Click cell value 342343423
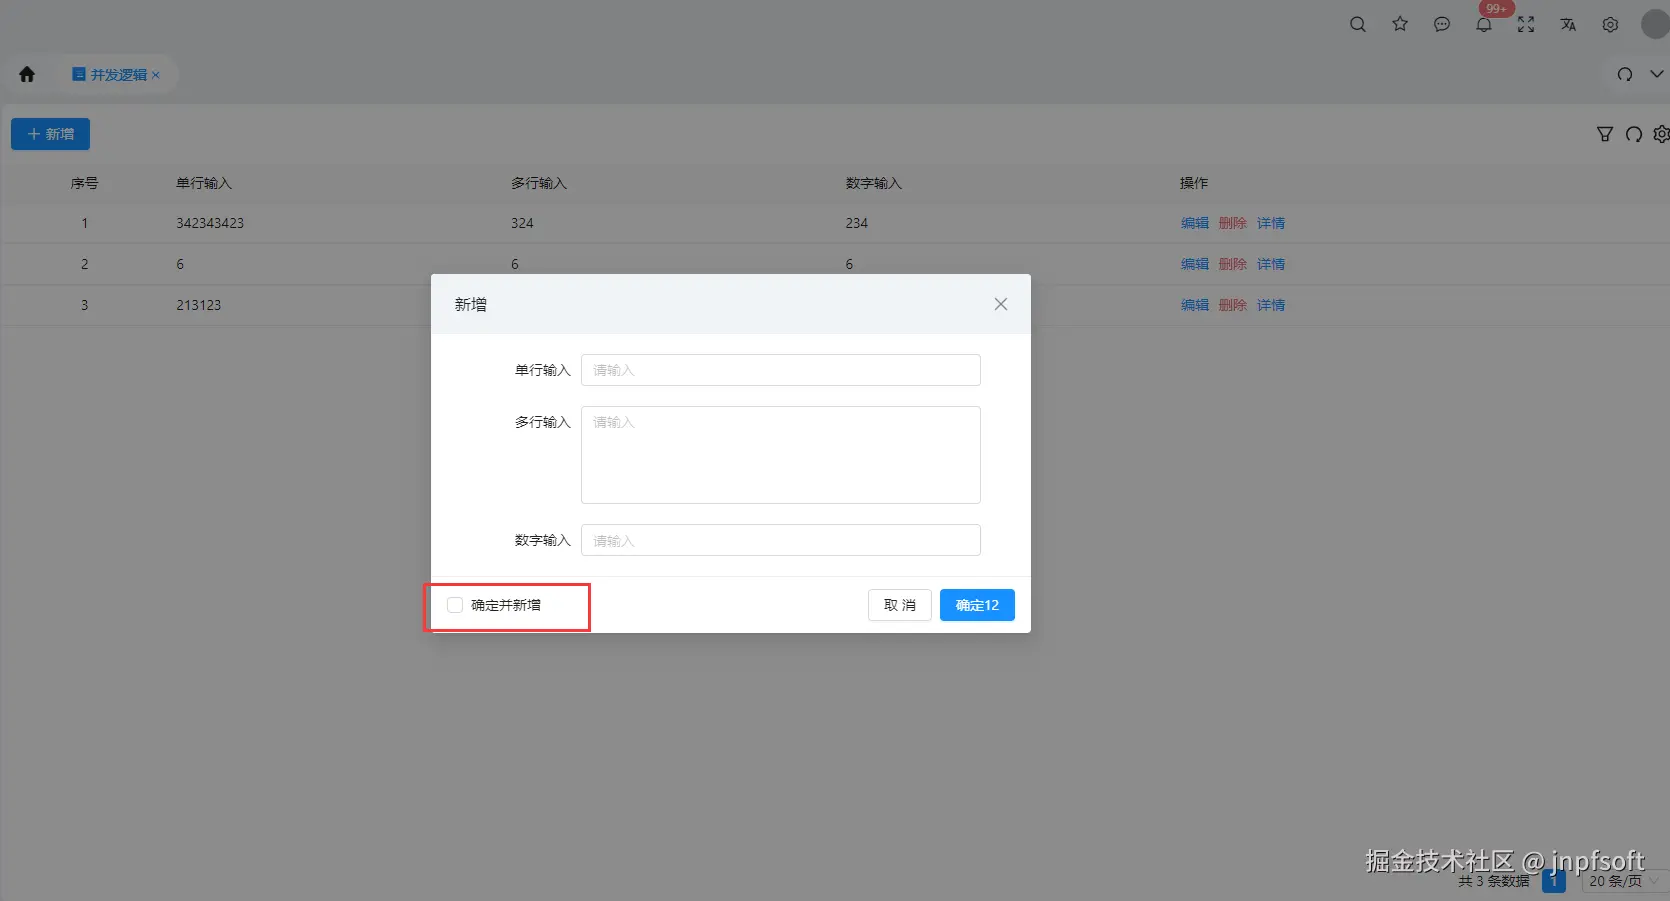This screenshot has width=1670, height=901. pos(210,223)
